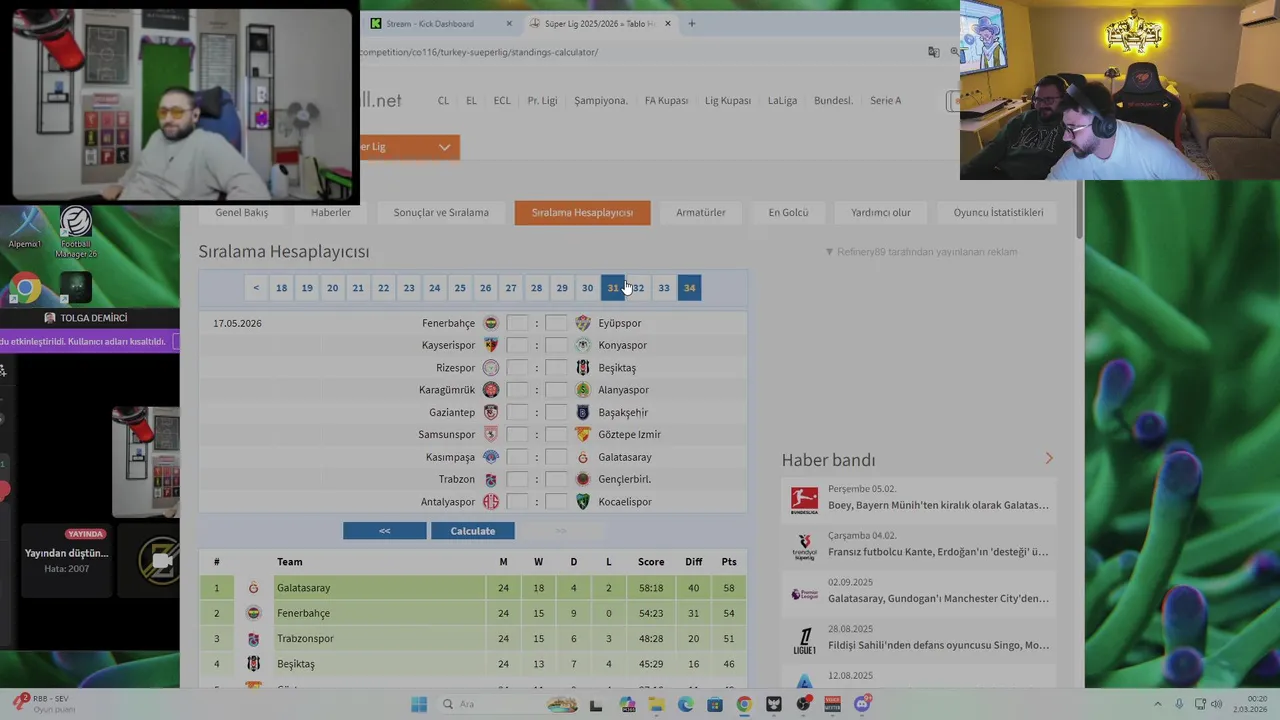The width and height of the screenshot is (1280, 720).
Task: Open Microsoft Edge from the taskbar
Action: point(685,704)
